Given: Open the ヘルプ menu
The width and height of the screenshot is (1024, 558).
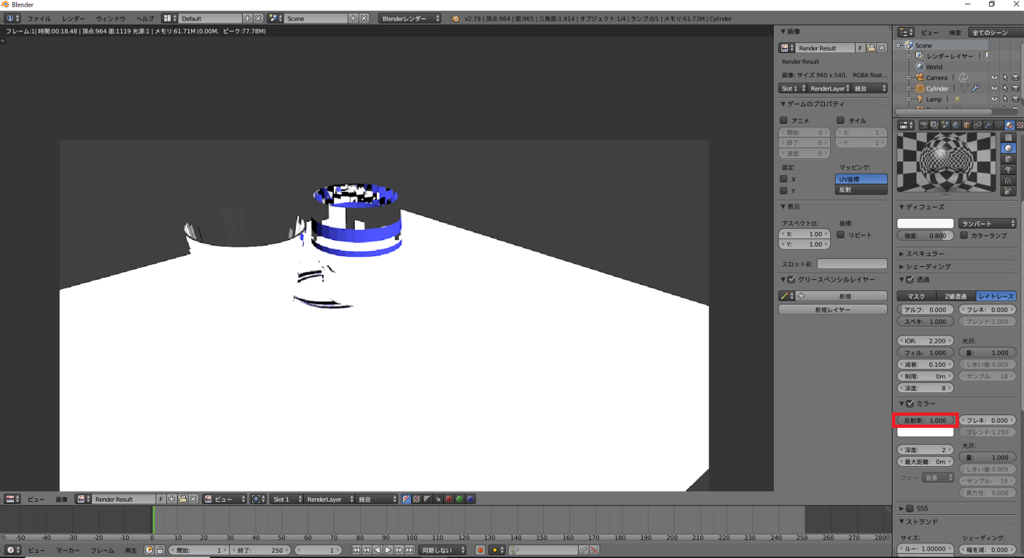Looking at the screenshot, I should (145, 18).
